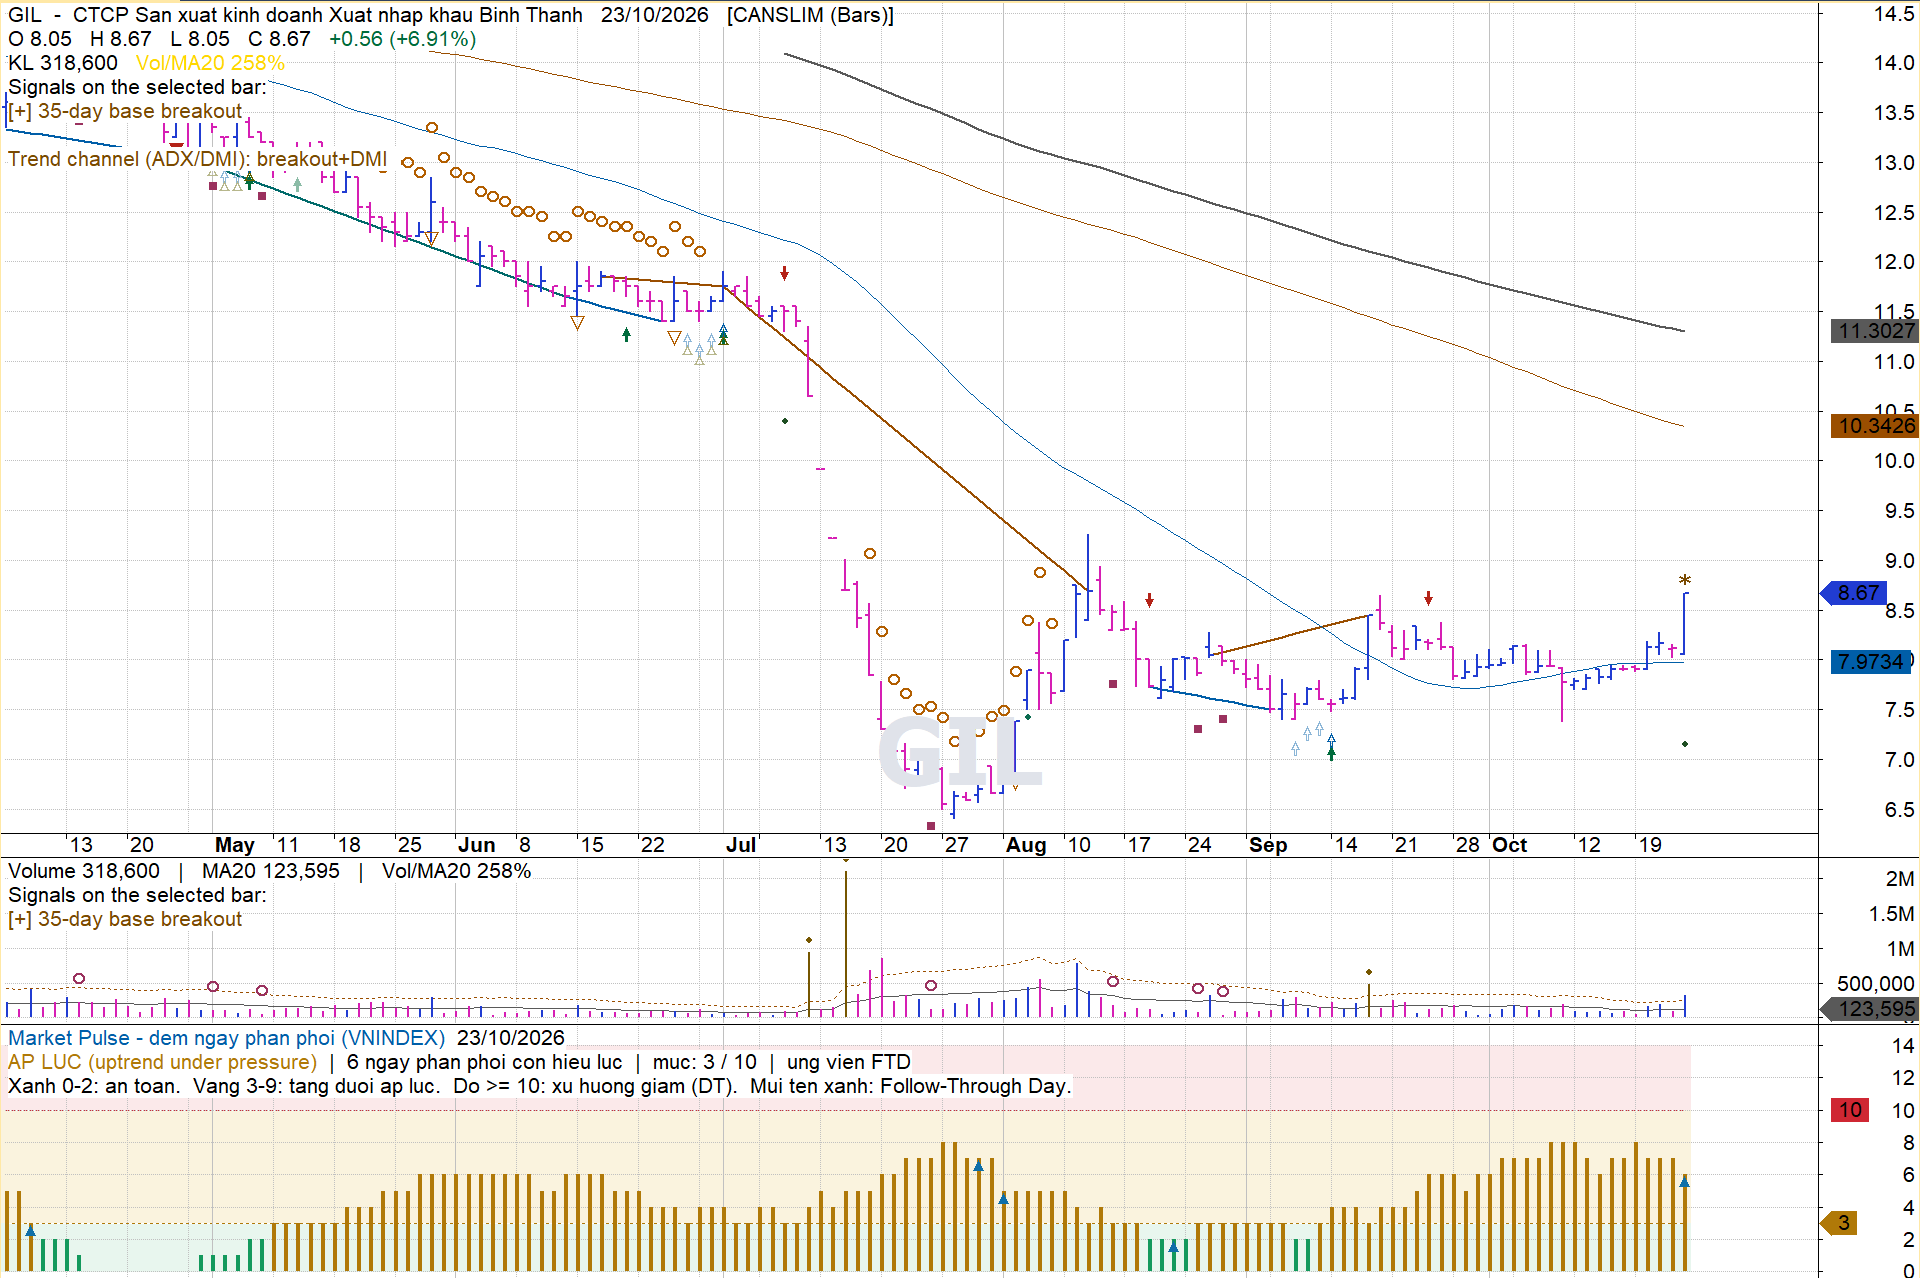Click the 7.9734 blue moving average tag

[x=1872, y=662]
